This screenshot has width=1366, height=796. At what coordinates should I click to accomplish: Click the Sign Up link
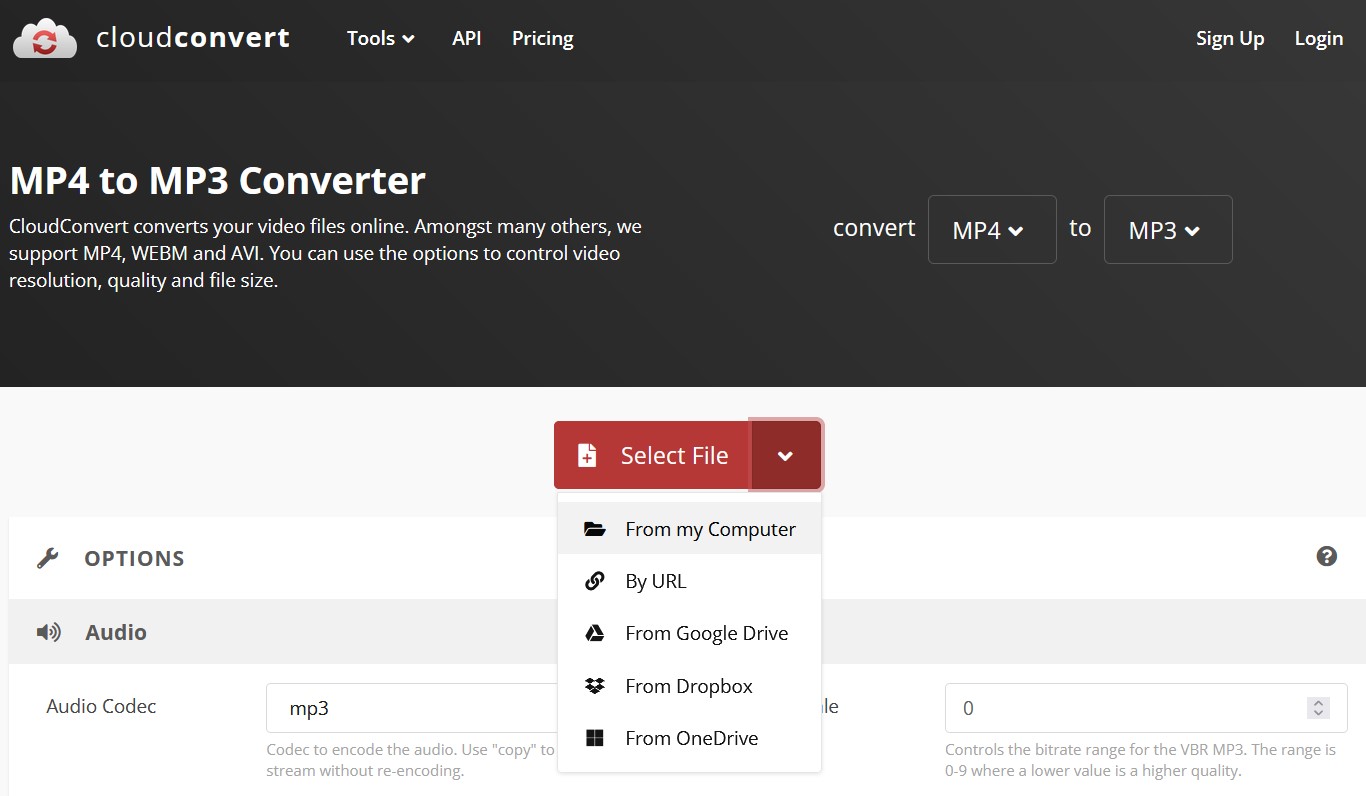[1230, 38]
